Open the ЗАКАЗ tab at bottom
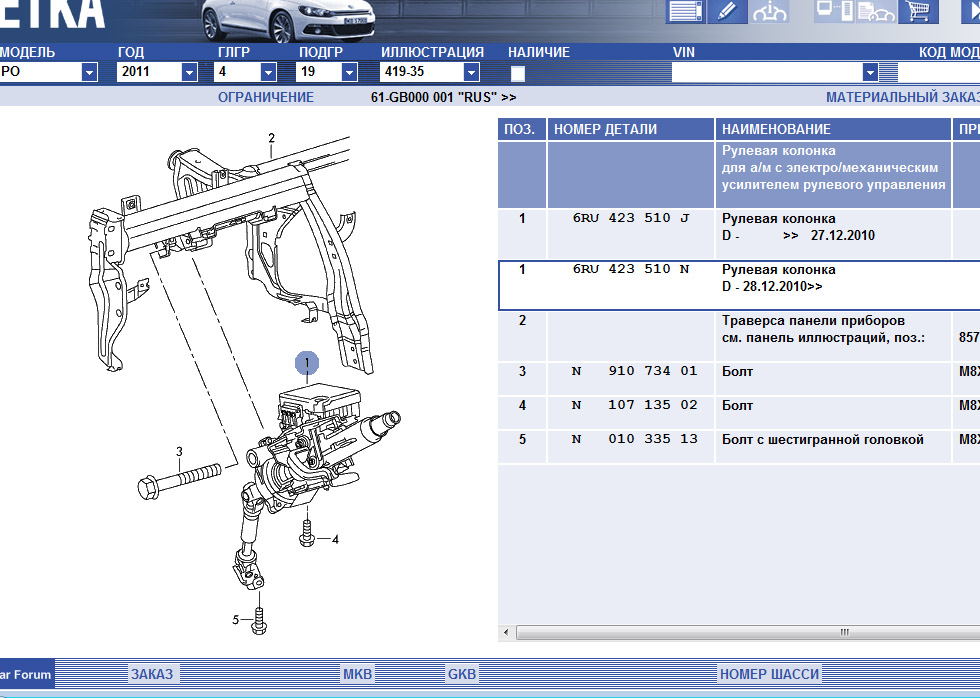980x698 pixels. 152,674
